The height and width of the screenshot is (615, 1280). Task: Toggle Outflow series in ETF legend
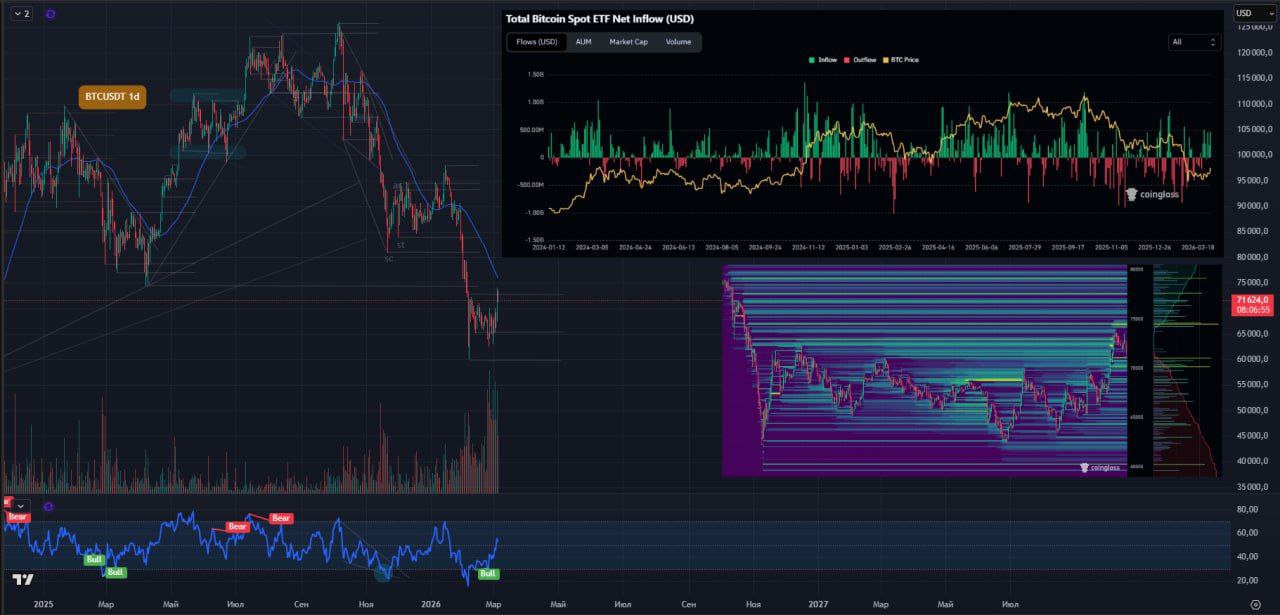tap(860, 60)
